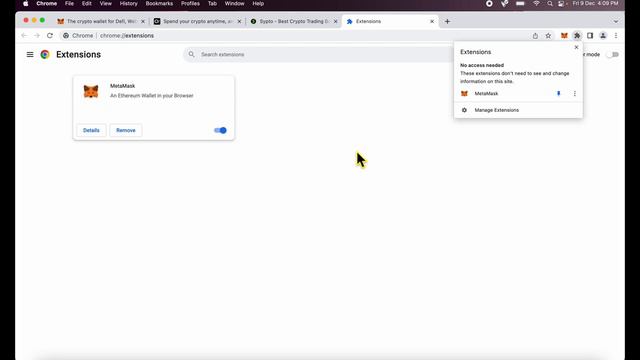Open the Apple menu
Image resolution: width=640 pixels, height=360 pixels.
pyautogui.click(x=26, y=4)
